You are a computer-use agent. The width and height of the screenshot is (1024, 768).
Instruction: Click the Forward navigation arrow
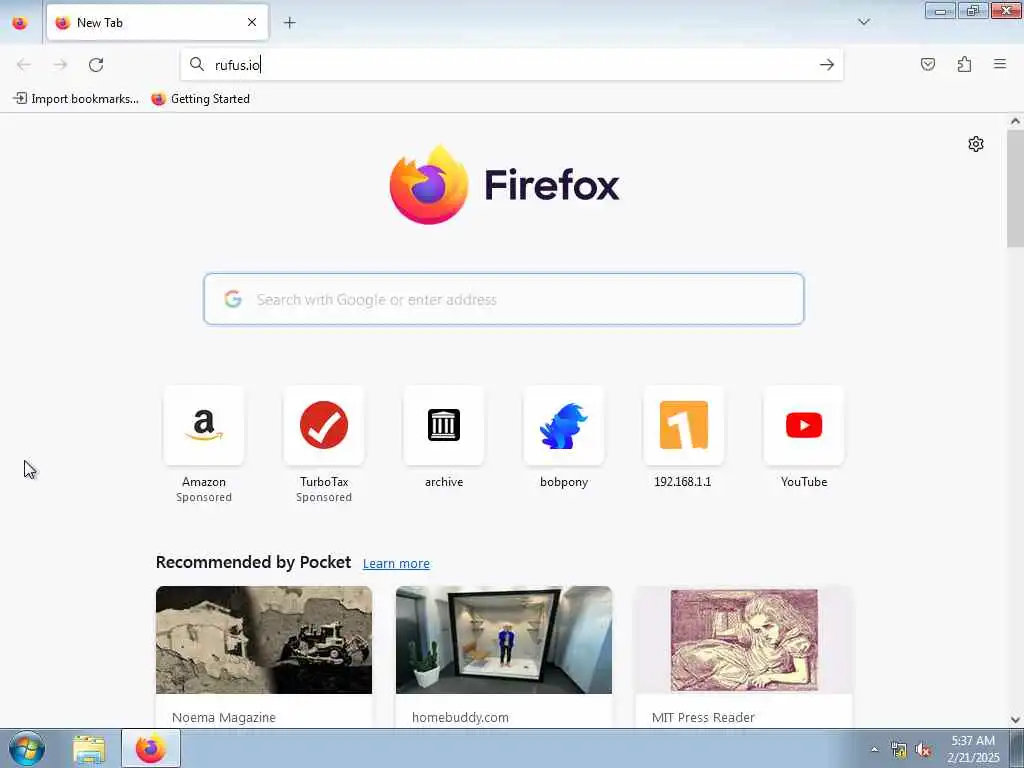pos(60,65)
